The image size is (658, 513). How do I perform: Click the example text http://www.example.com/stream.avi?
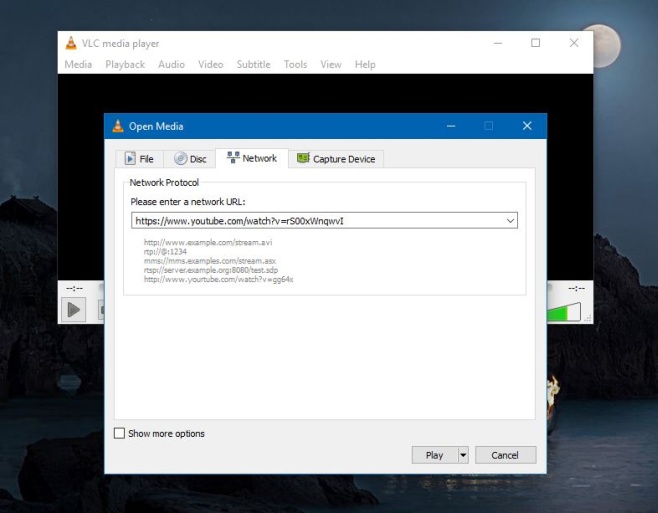(208, 242)
